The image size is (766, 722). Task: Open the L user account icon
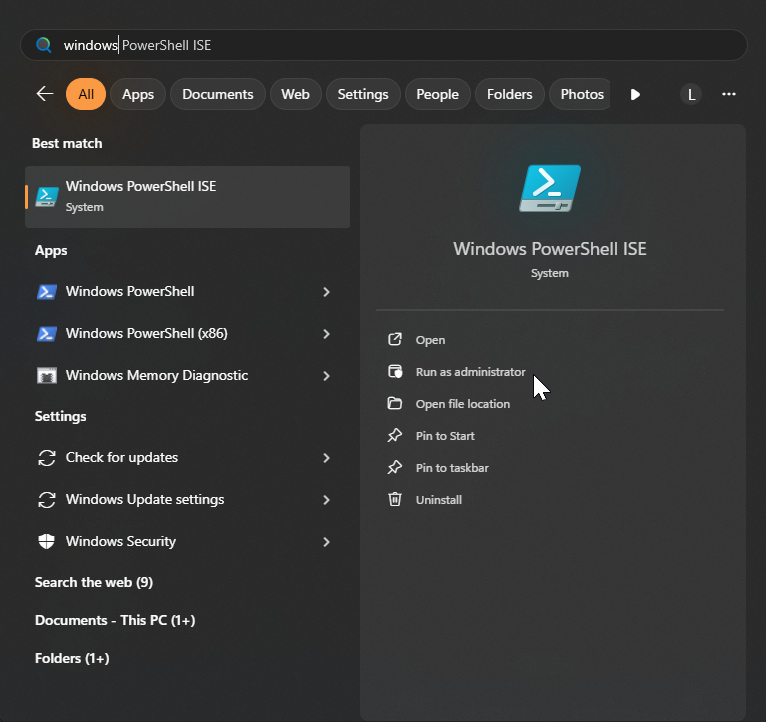click(x=690, y=94)
